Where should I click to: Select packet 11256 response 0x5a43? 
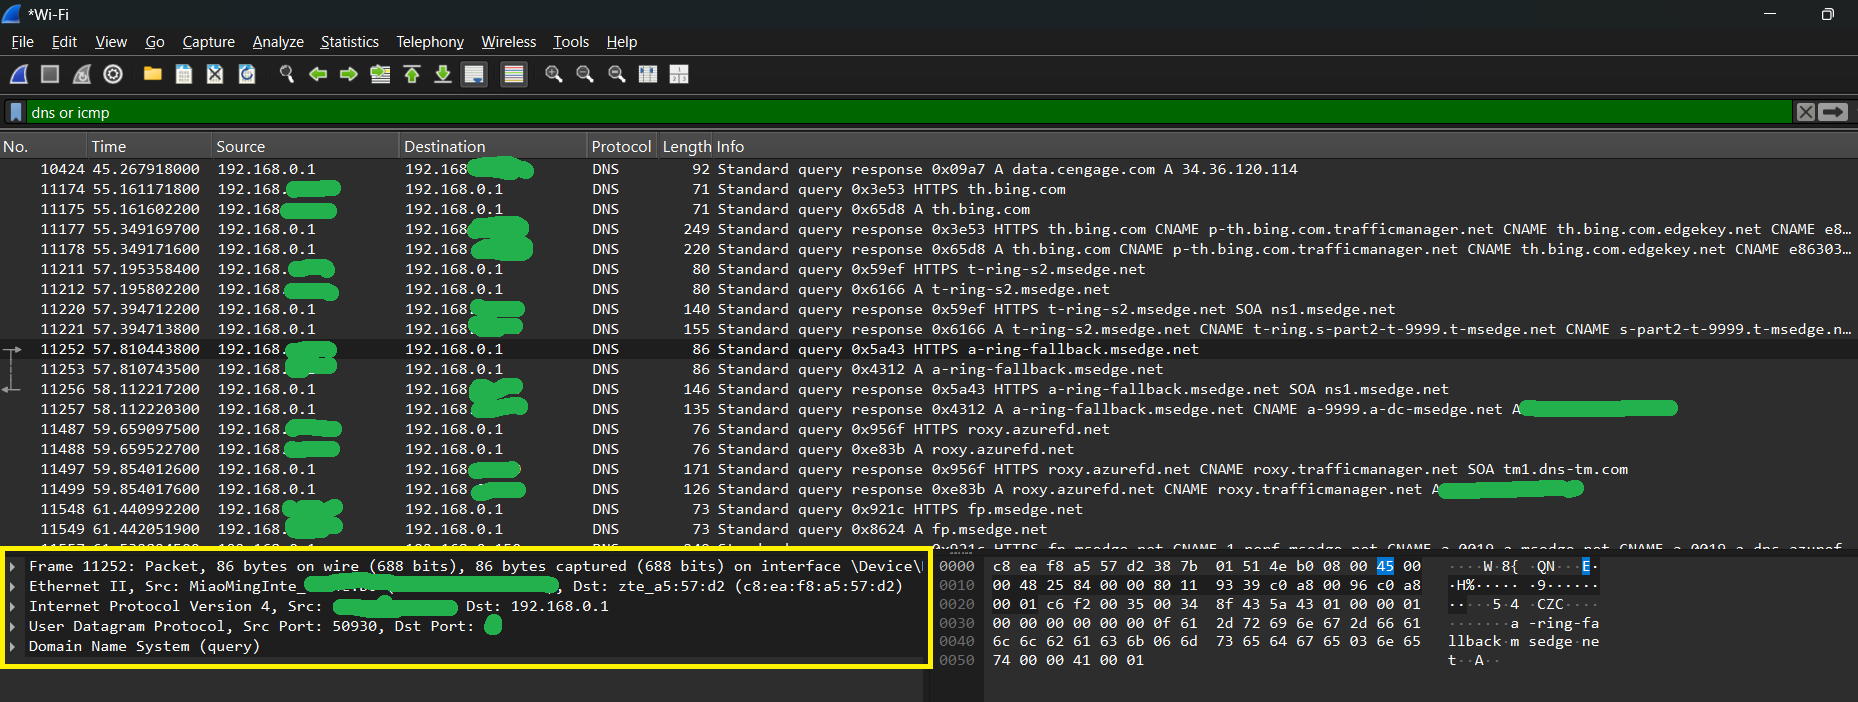pos(929,389)
